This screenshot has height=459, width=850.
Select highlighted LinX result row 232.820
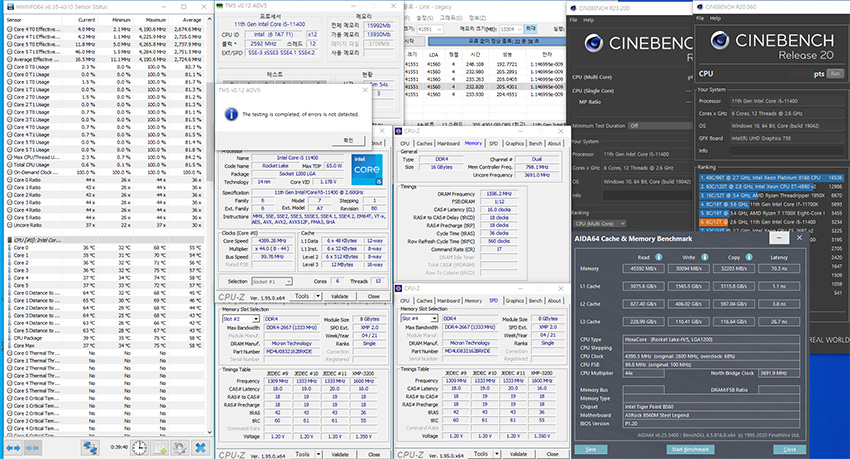tap(484, 87)
